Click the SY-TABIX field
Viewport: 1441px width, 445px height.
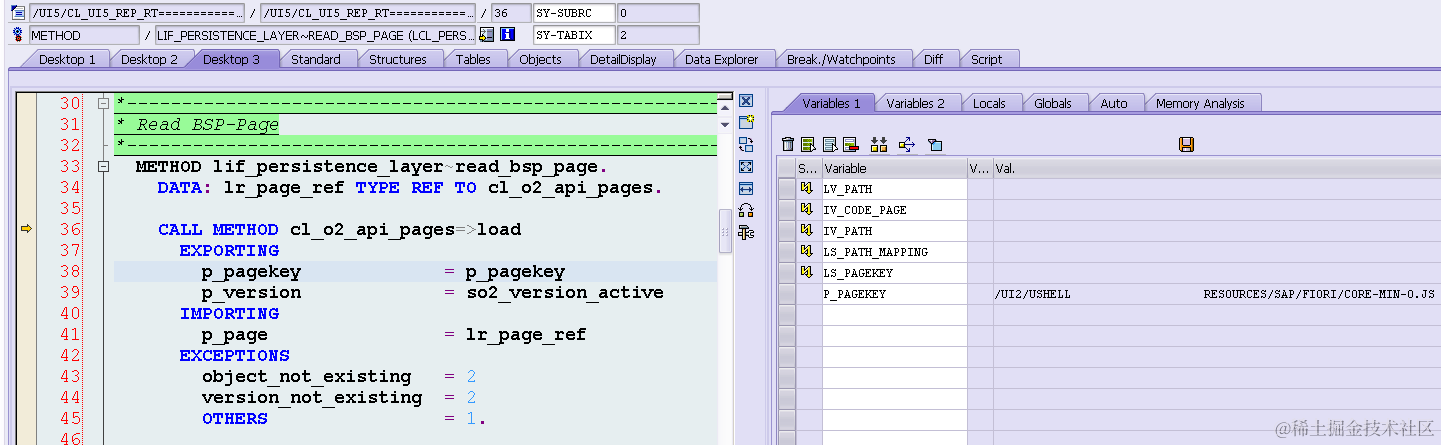pyautogui.click(x=573, y=36)
